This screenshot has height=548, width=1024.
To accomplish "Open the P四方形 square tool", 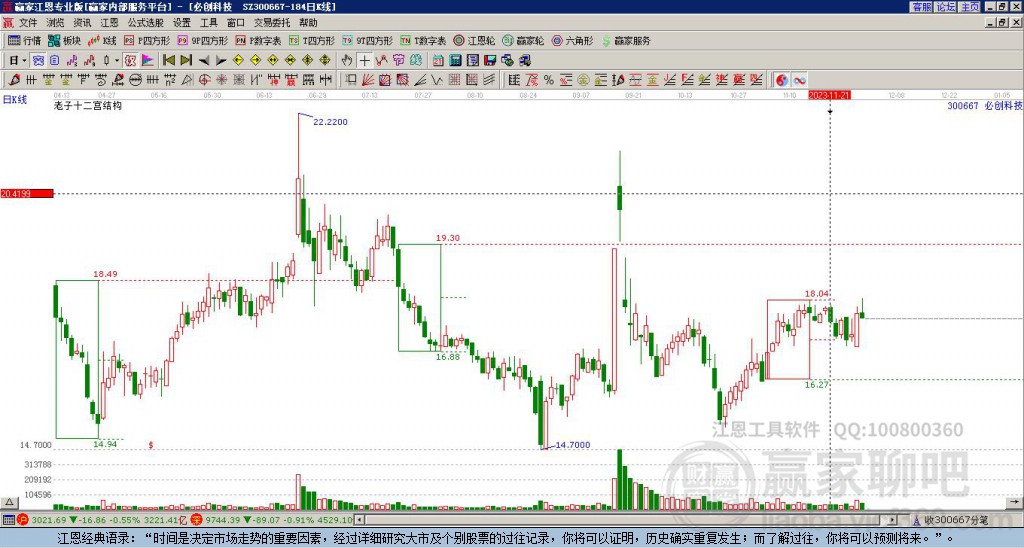I will [x=147, y=40].
